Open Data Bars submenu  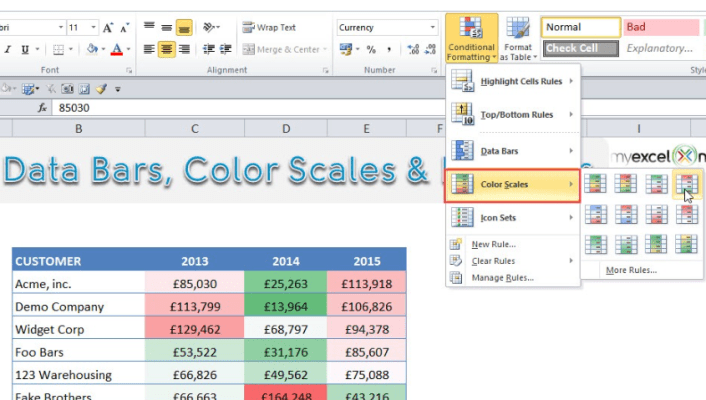[x=513, y=151]
